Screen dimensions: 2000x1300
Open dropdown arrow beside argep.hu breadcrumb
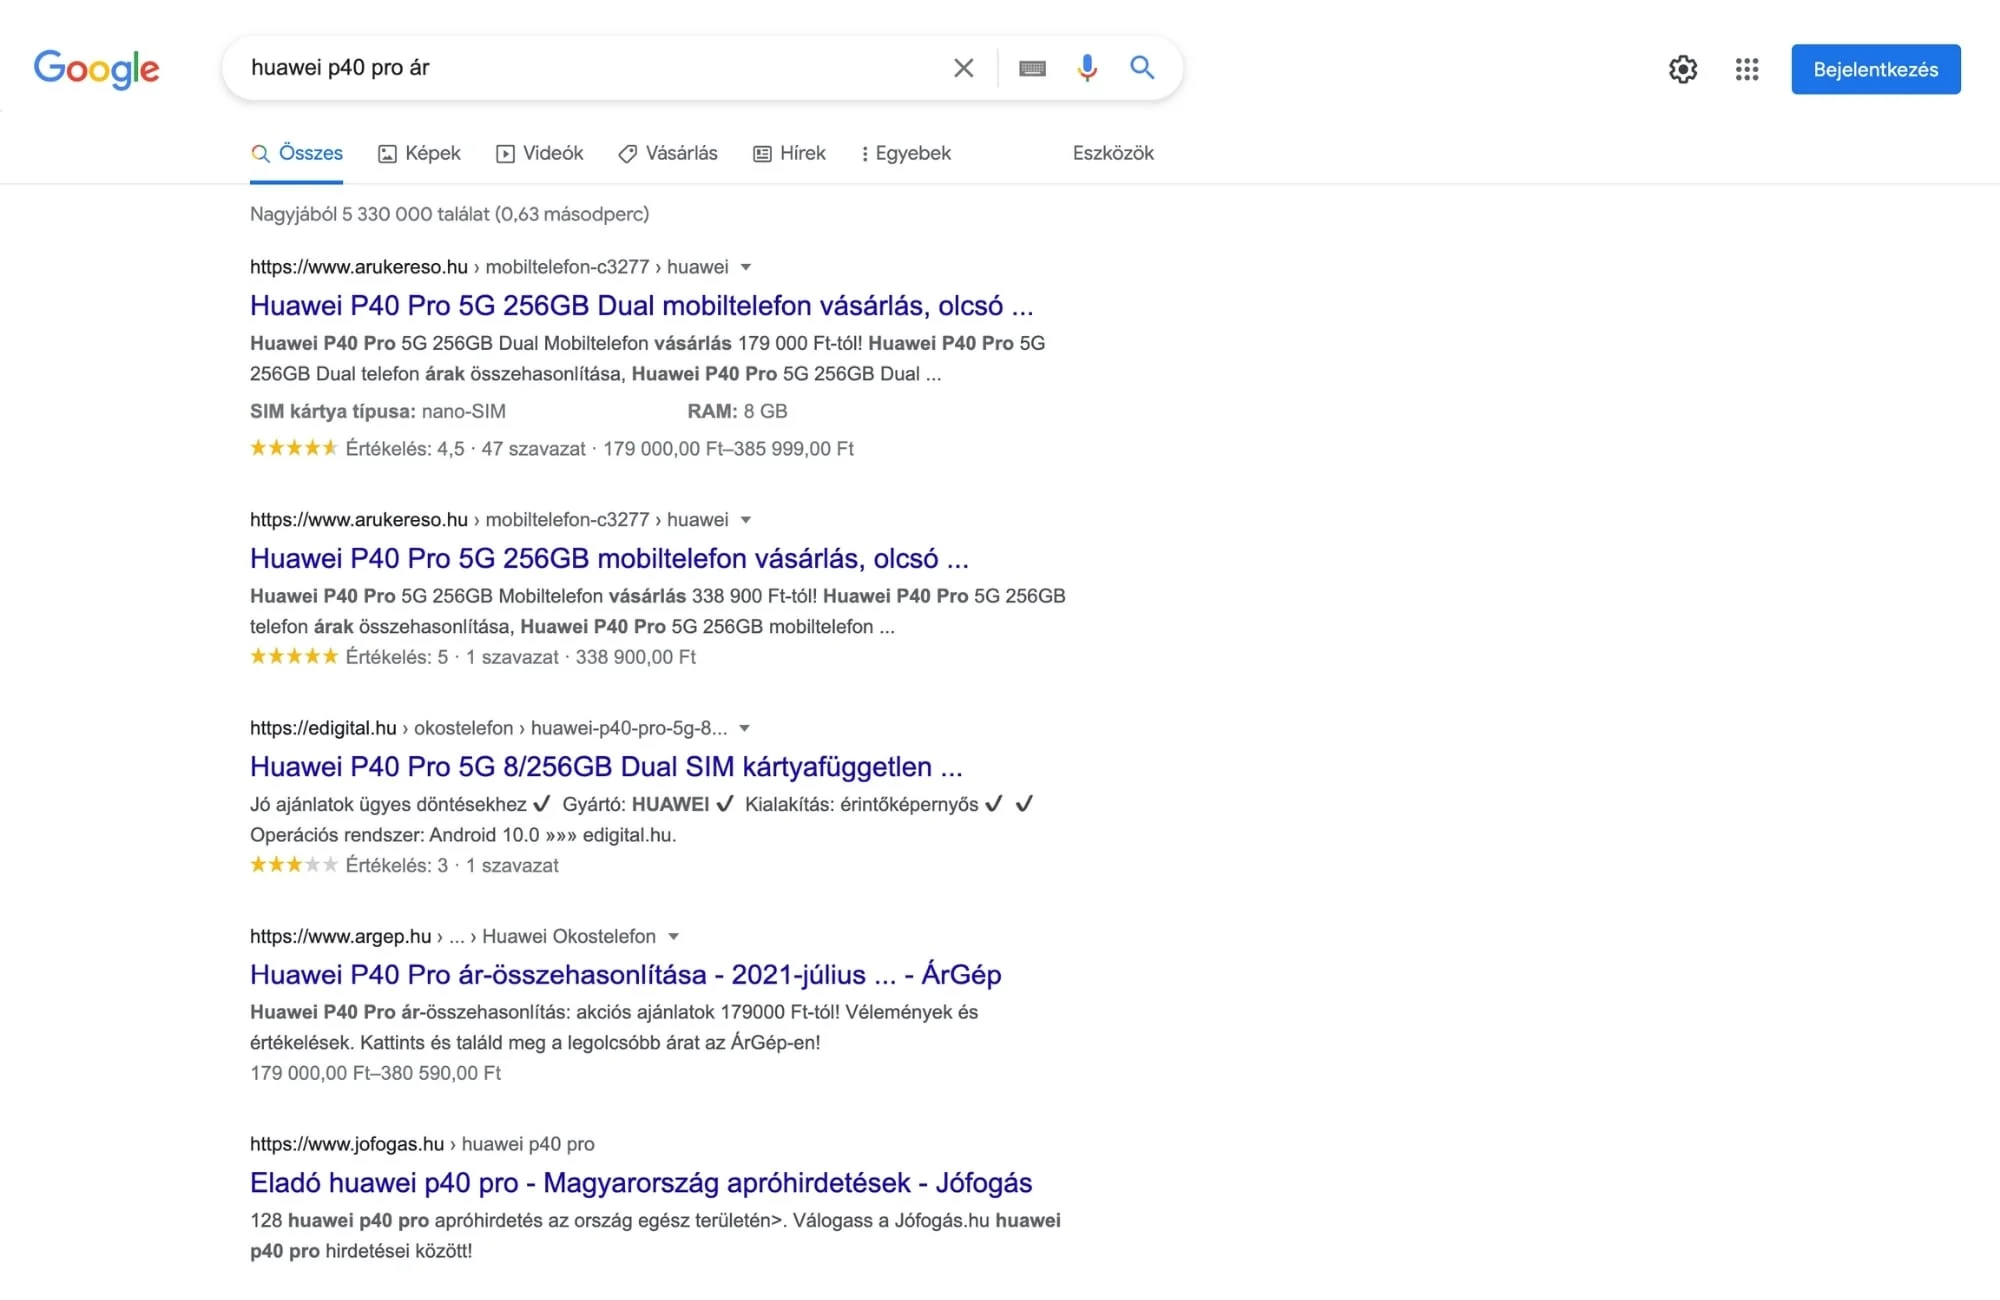pyautogui.click(x=674, y=936)
